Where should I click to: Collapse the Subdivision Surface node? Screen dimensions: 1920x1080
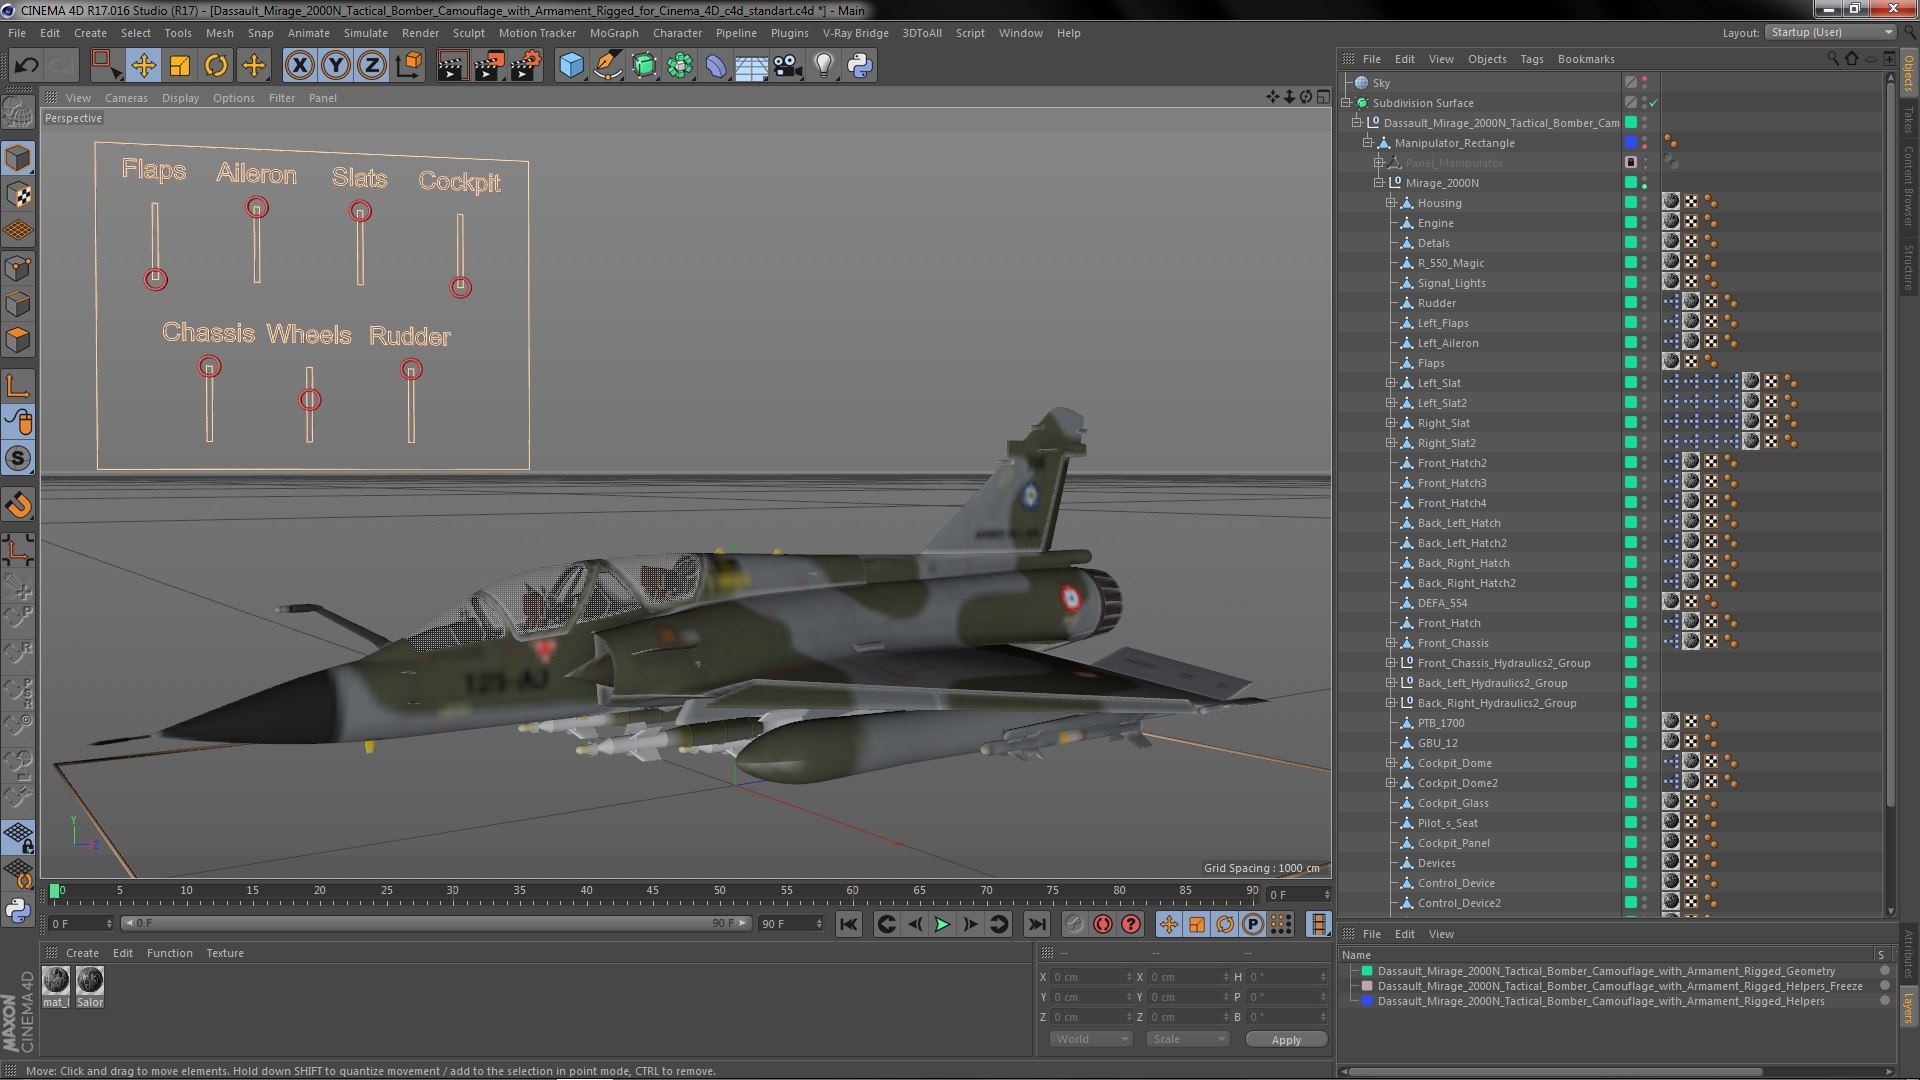pos(1346,103)
